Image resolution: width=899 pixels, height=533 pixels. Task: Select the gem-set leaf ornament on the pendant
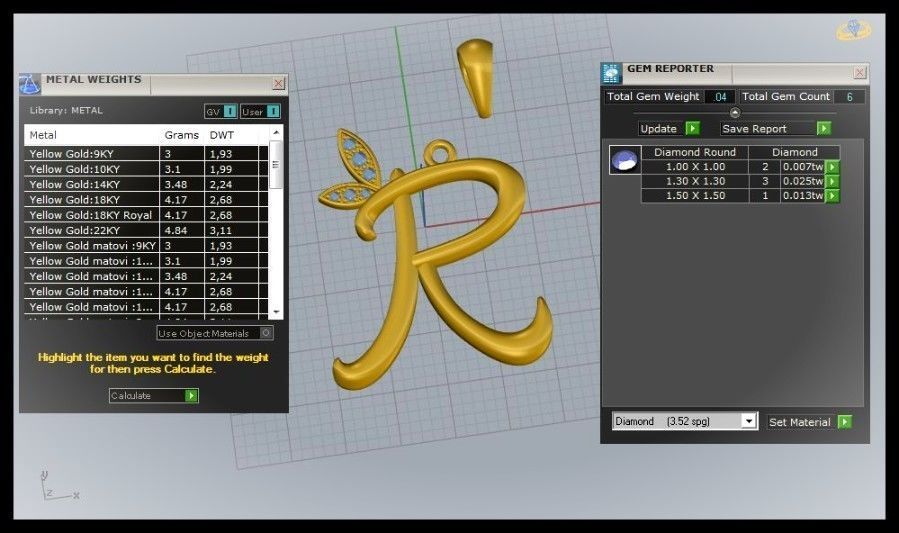tap(350, 169)
